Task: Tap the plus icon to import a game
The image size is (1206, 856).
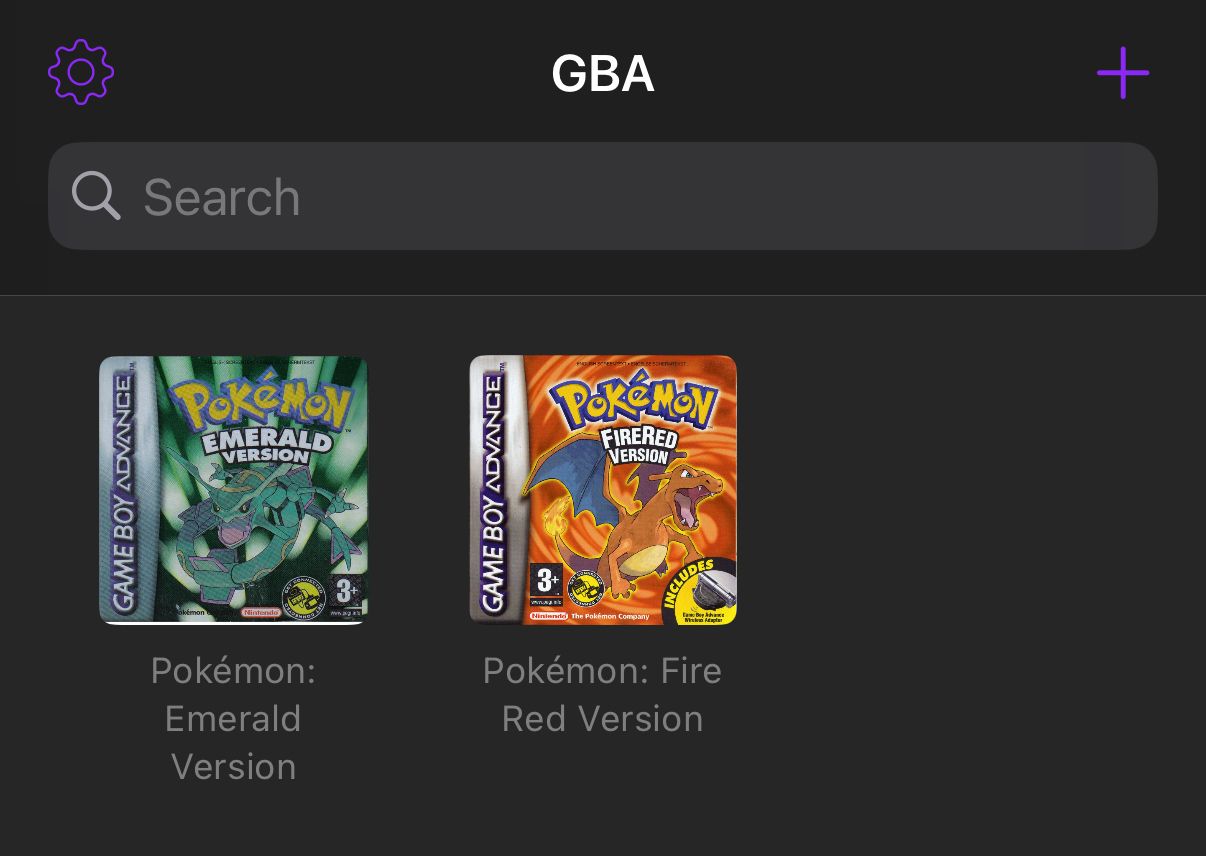Action: coord(1122,72)
